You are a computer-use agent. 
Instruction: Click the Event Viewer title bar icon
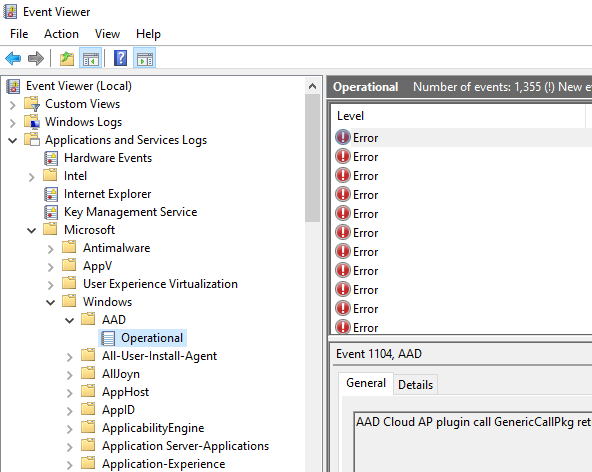click(10, 12)
